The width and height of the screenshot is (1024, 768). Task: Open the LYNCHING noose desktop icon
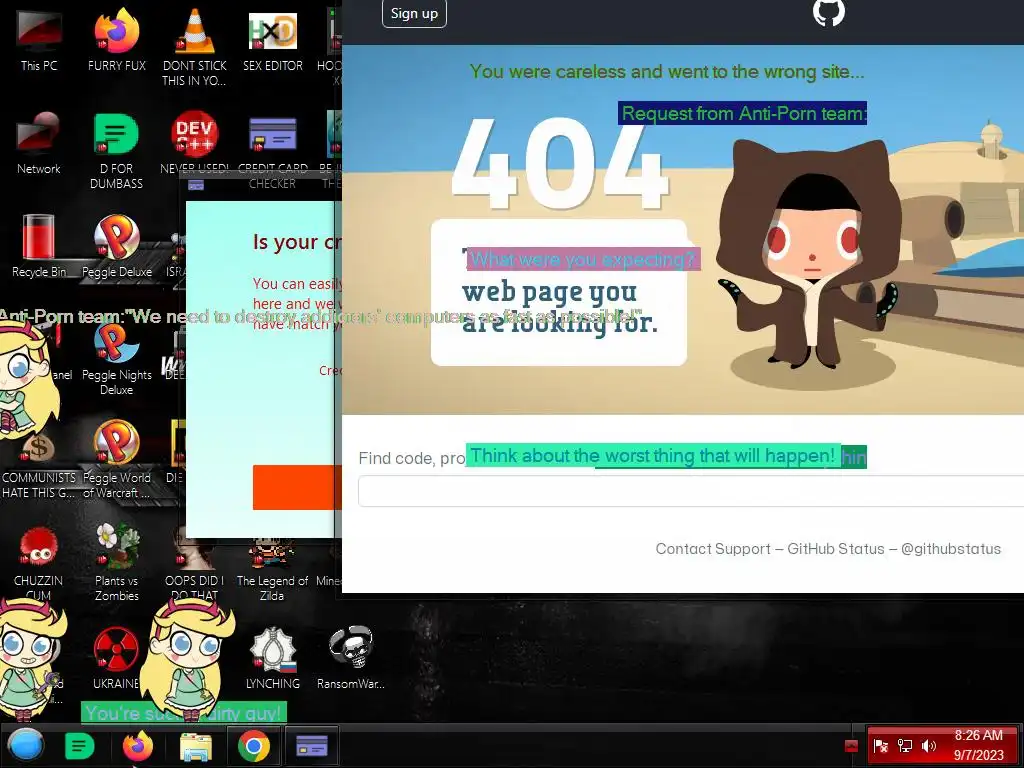(272, 658)
